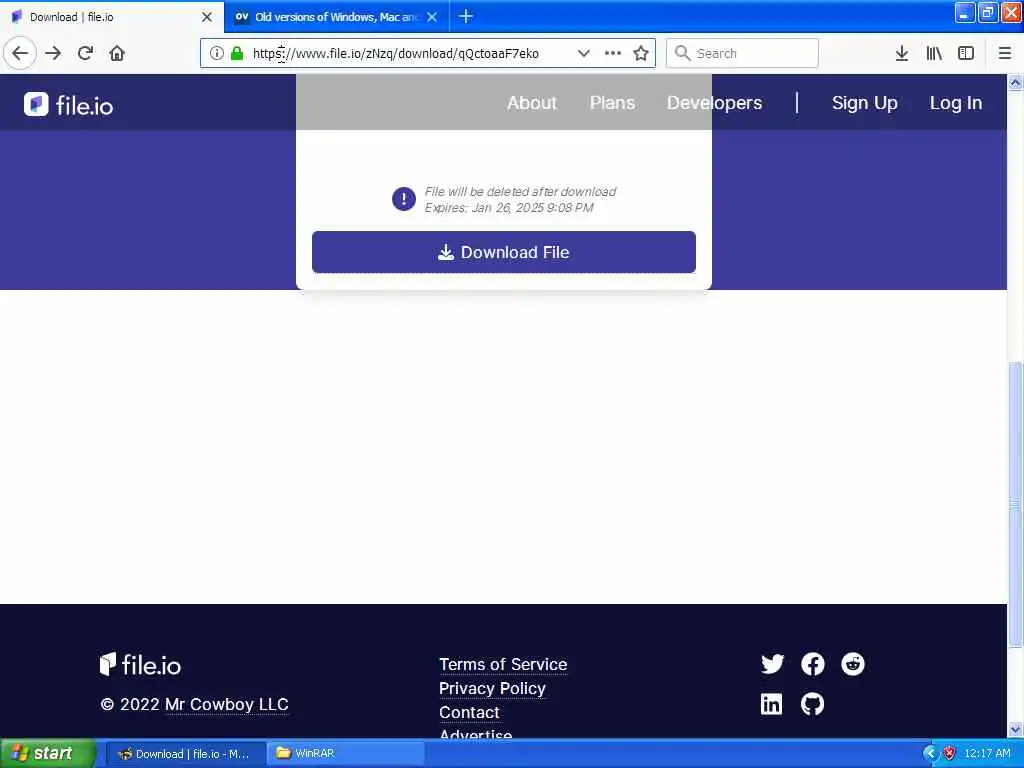Open the Firefox home page
The image size is (1024, 768).
pyautogui.click(x=117, y=53)
